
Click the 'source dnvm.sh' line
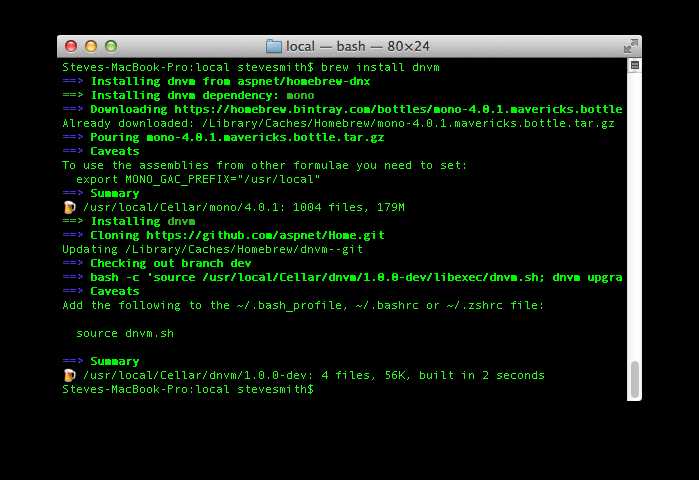click(x=125, y=333)
